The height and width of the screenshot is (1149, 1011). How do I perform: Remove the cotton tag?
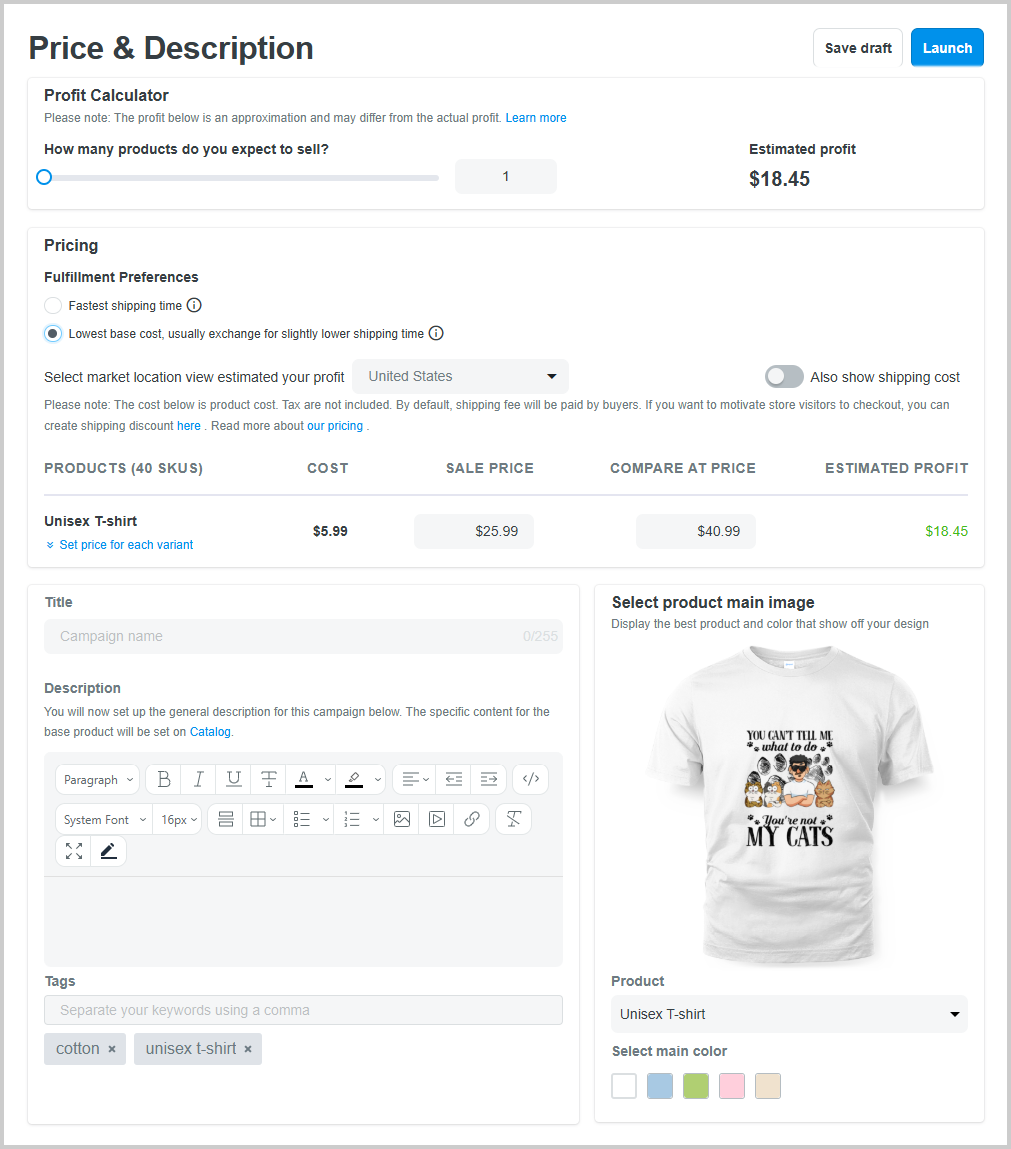[x=112, y=1049]
